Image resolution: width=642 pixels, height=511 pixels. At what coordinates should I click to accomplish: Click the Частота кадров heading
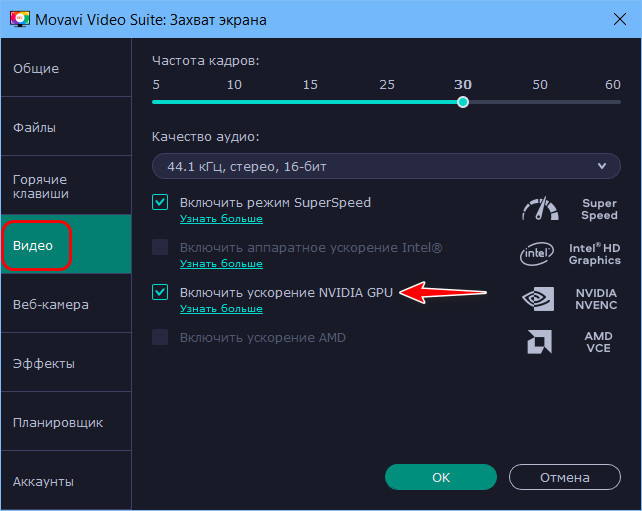click(206, 61)
